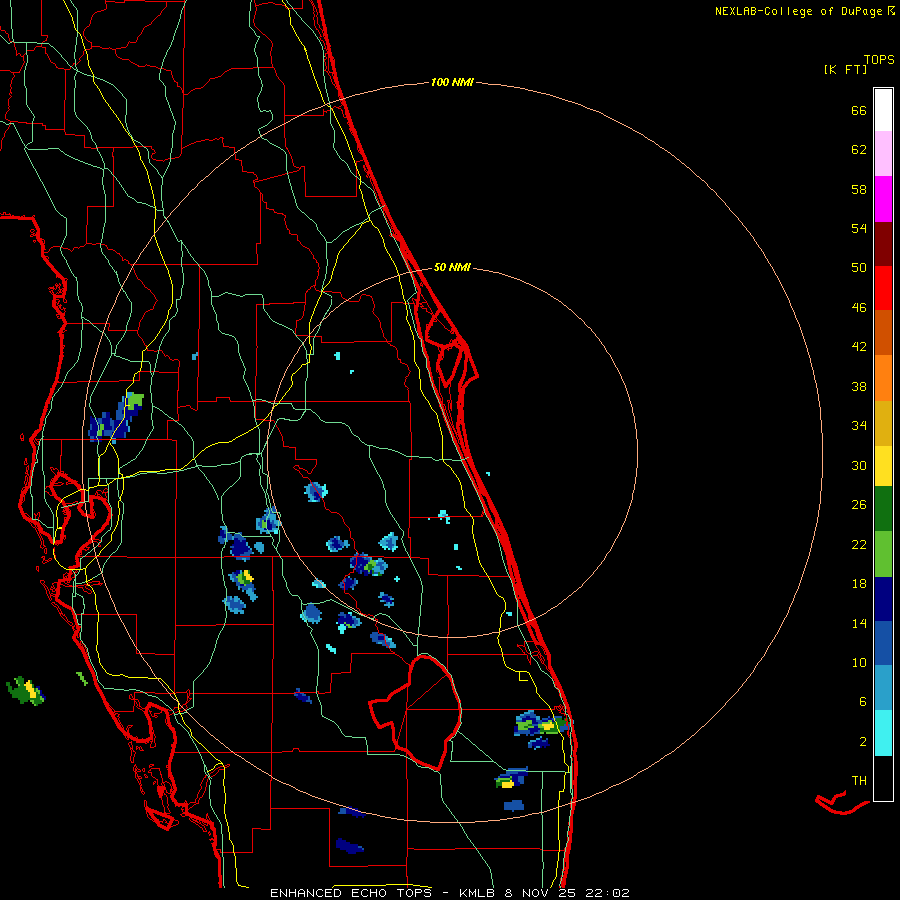
Task: Select the white swatch atop the legend
Action: pyautogui.click(x=883, y=110)
